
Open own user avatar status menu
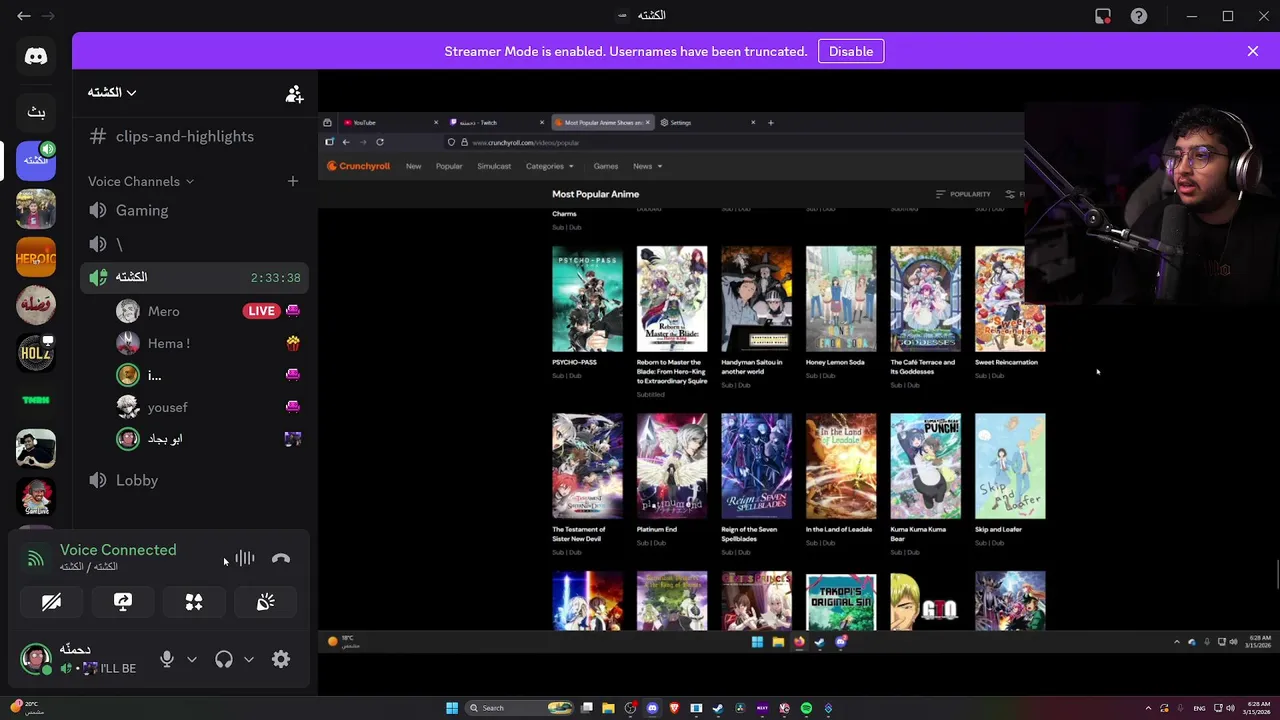(x=36, y=659)
